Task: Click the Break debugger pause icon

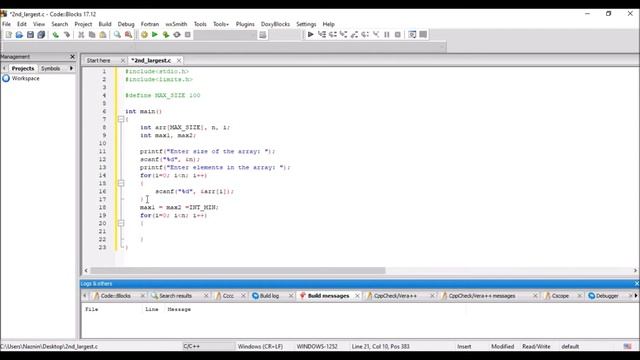Action: (387, 35)
